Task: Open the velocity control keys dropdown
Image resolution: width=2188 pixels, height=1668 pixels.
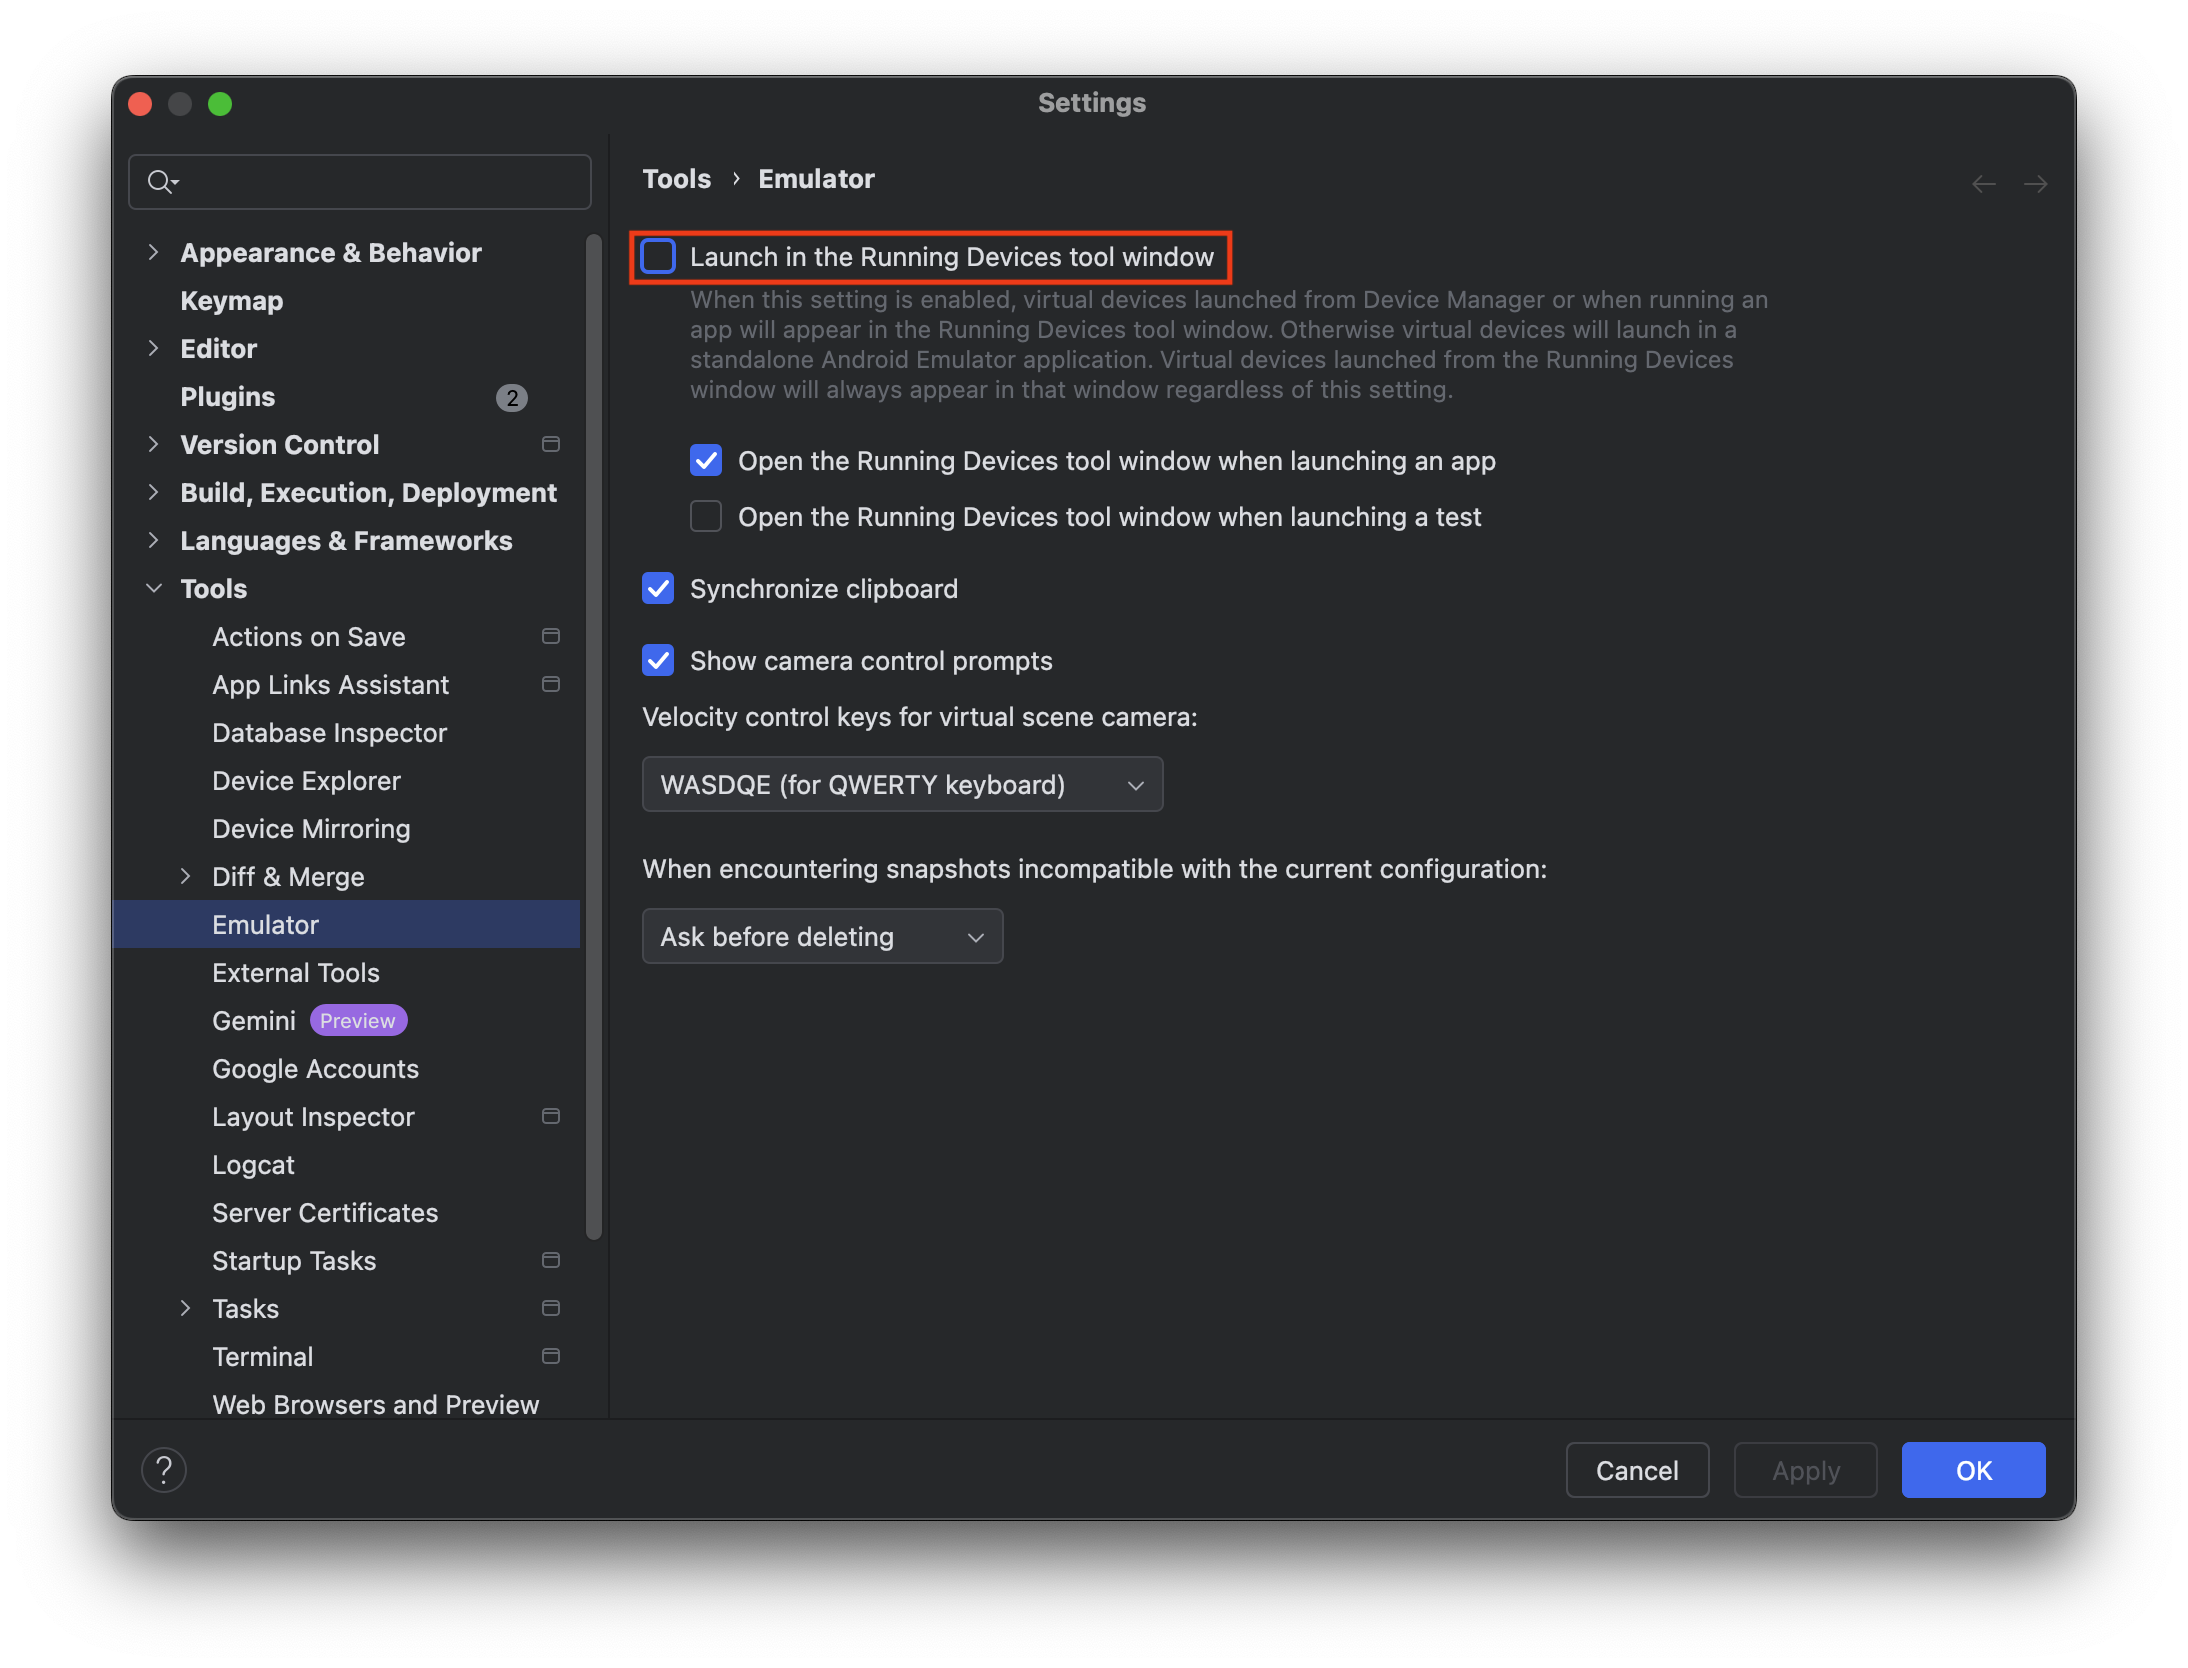Action: pyautogui.click(x=902, y=785)
